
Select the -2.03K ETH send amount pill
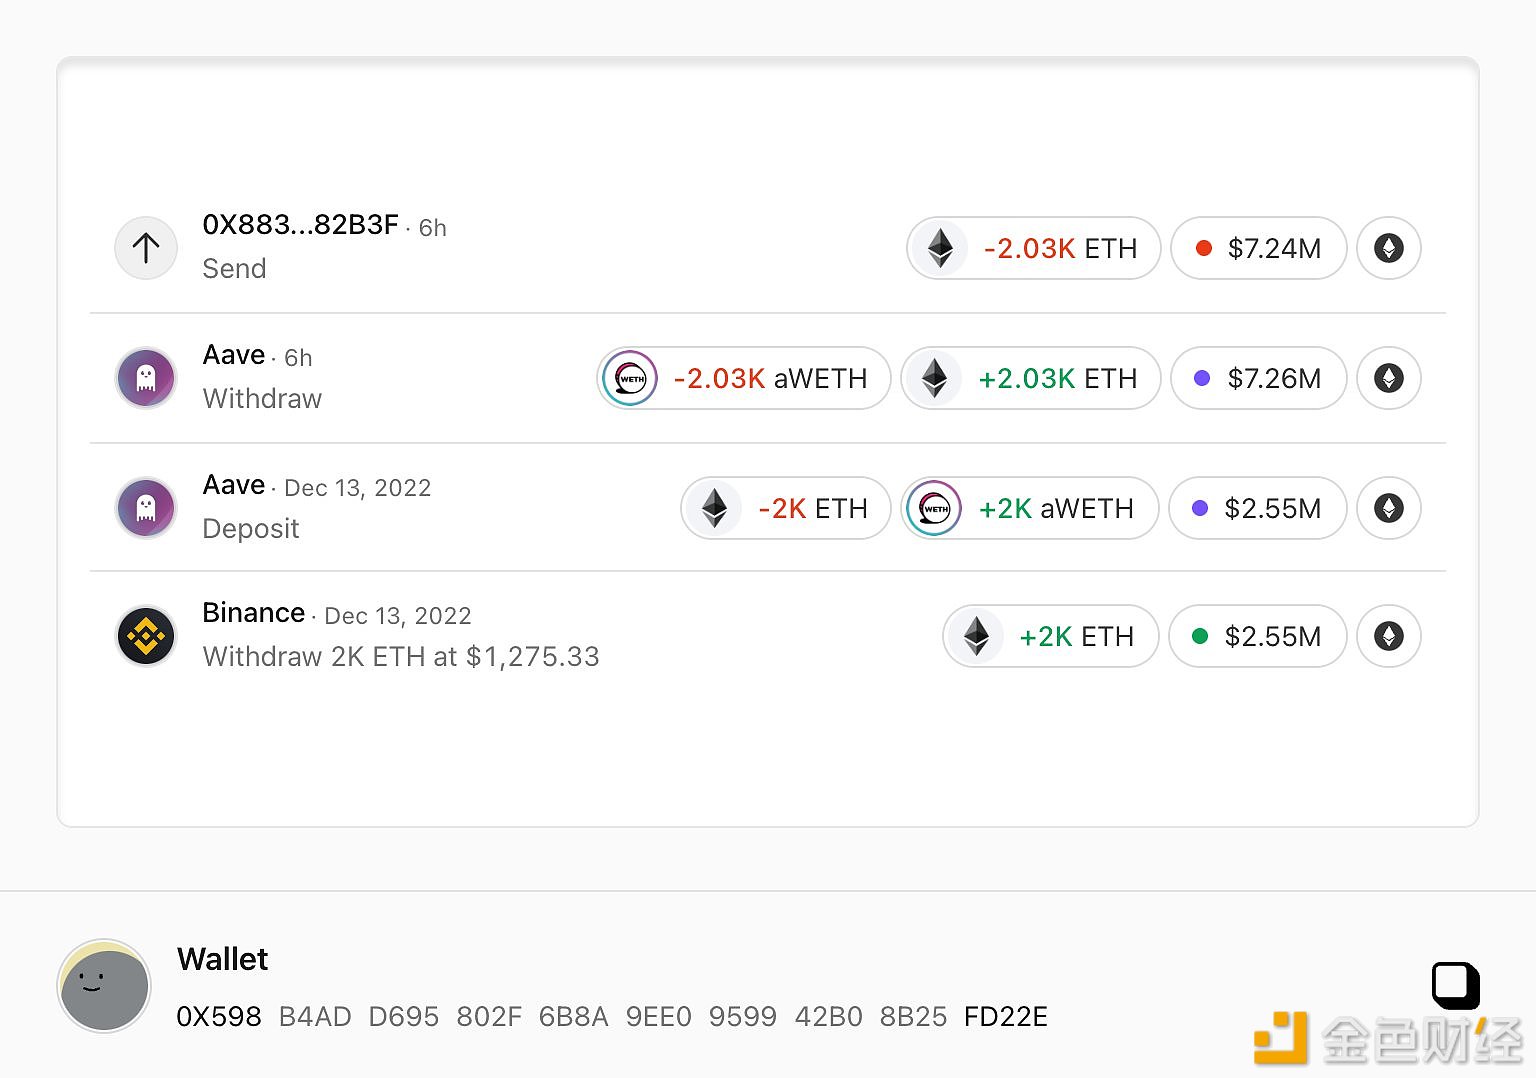tap(1033, 248)
